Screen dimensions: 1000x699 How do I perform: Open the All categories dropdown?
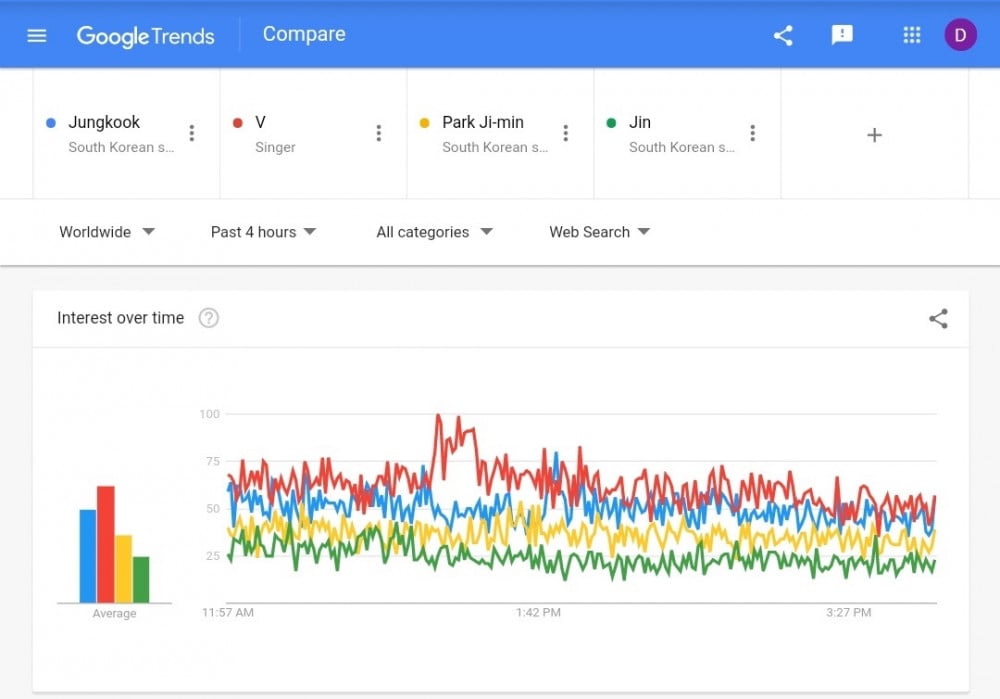[434, 232]
